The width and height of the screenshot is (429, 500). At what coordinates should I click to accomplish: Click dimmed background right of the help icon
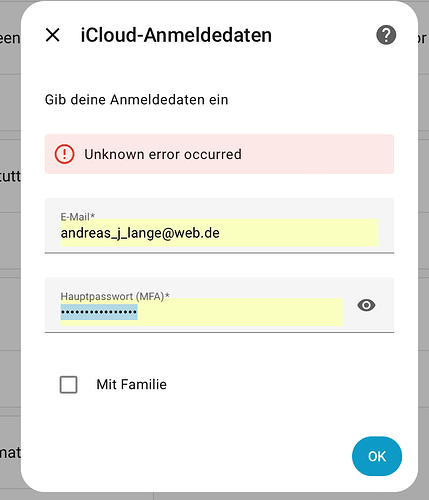[x=422, y=38]
